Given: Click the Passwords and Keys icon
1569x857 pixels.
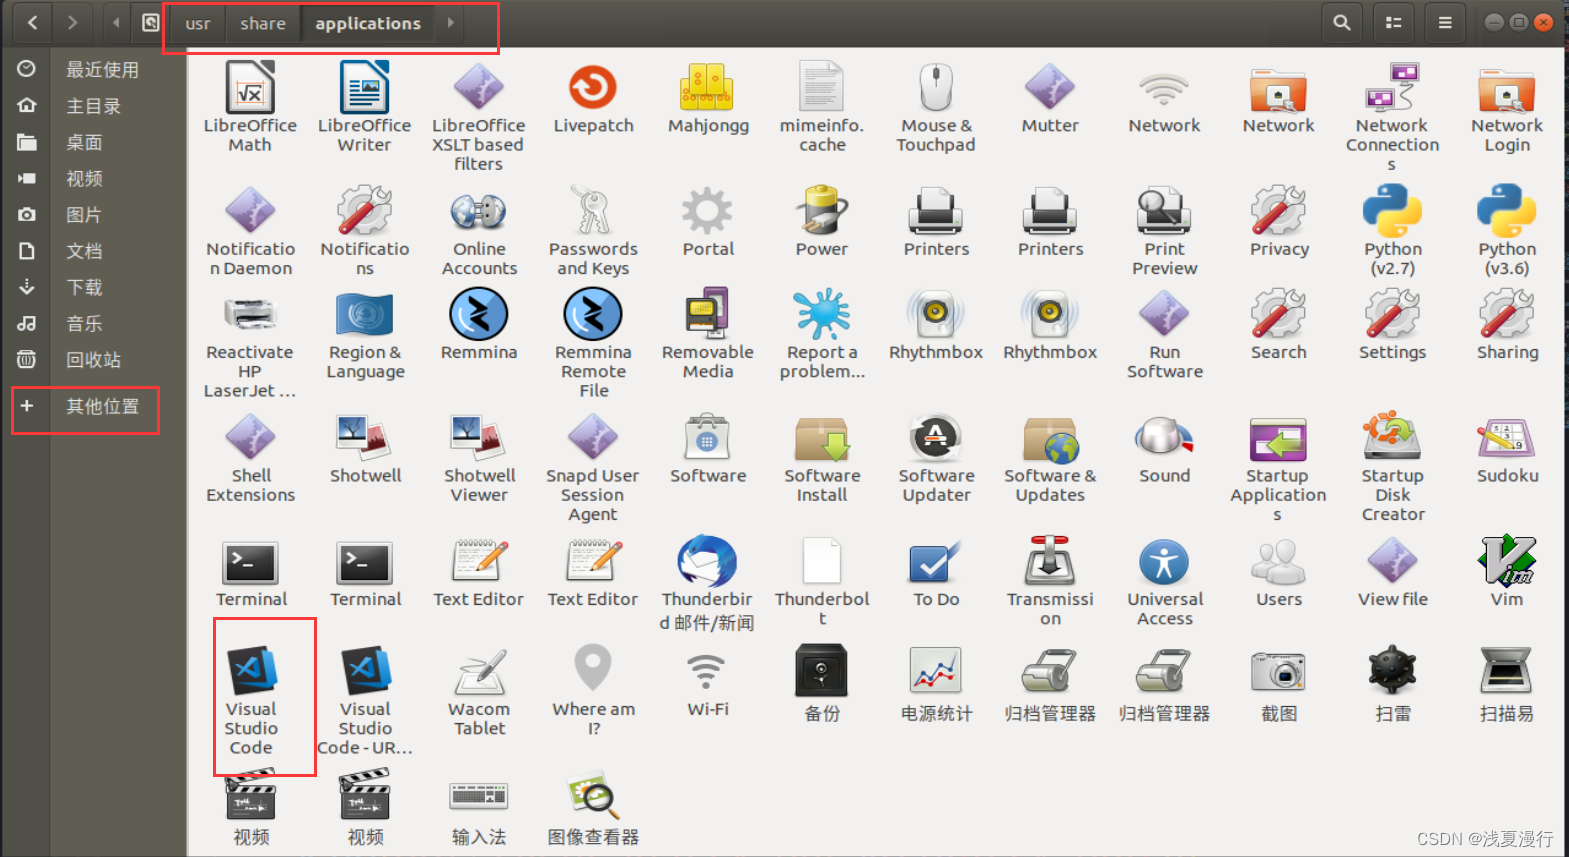Looking at the screenshot, I should point(593,211).
